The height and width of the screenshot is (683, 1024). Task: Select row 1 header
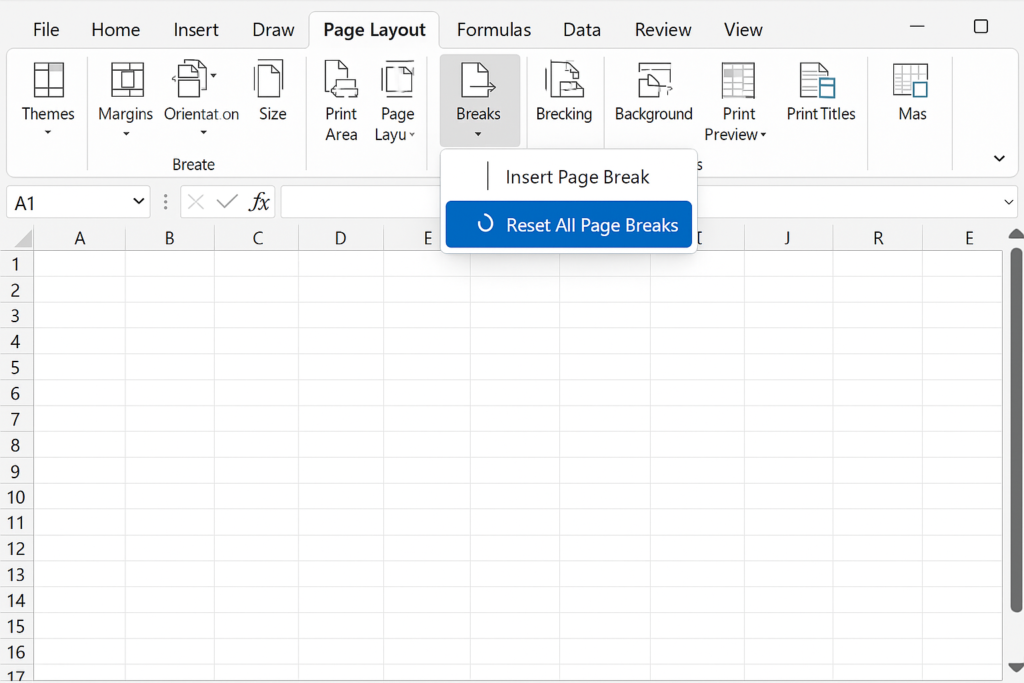pos(16,264)
